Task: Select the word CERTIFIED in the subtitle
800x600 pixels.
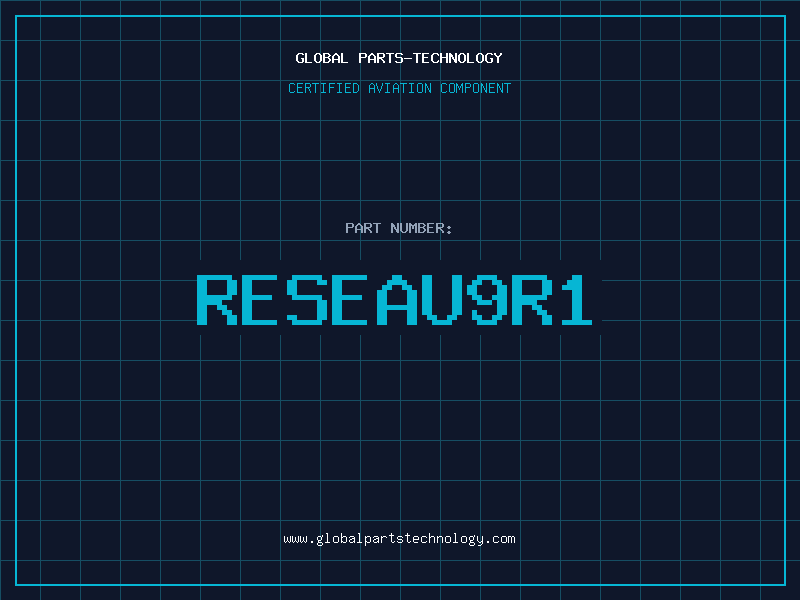Action: [324, 88]
